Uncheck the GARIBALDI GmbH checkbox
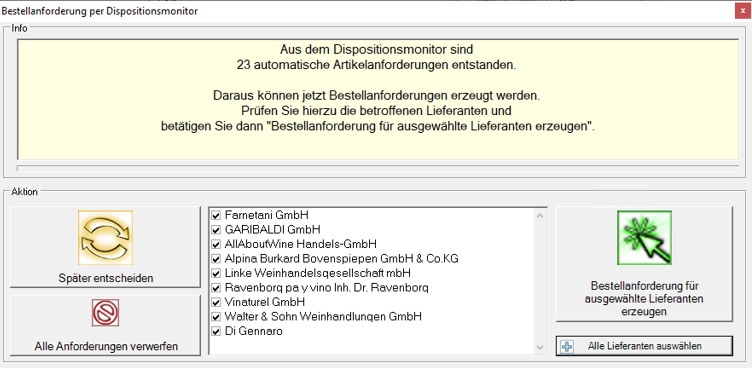The height and width of the screenshot is (368, 752). coord(216,229)
